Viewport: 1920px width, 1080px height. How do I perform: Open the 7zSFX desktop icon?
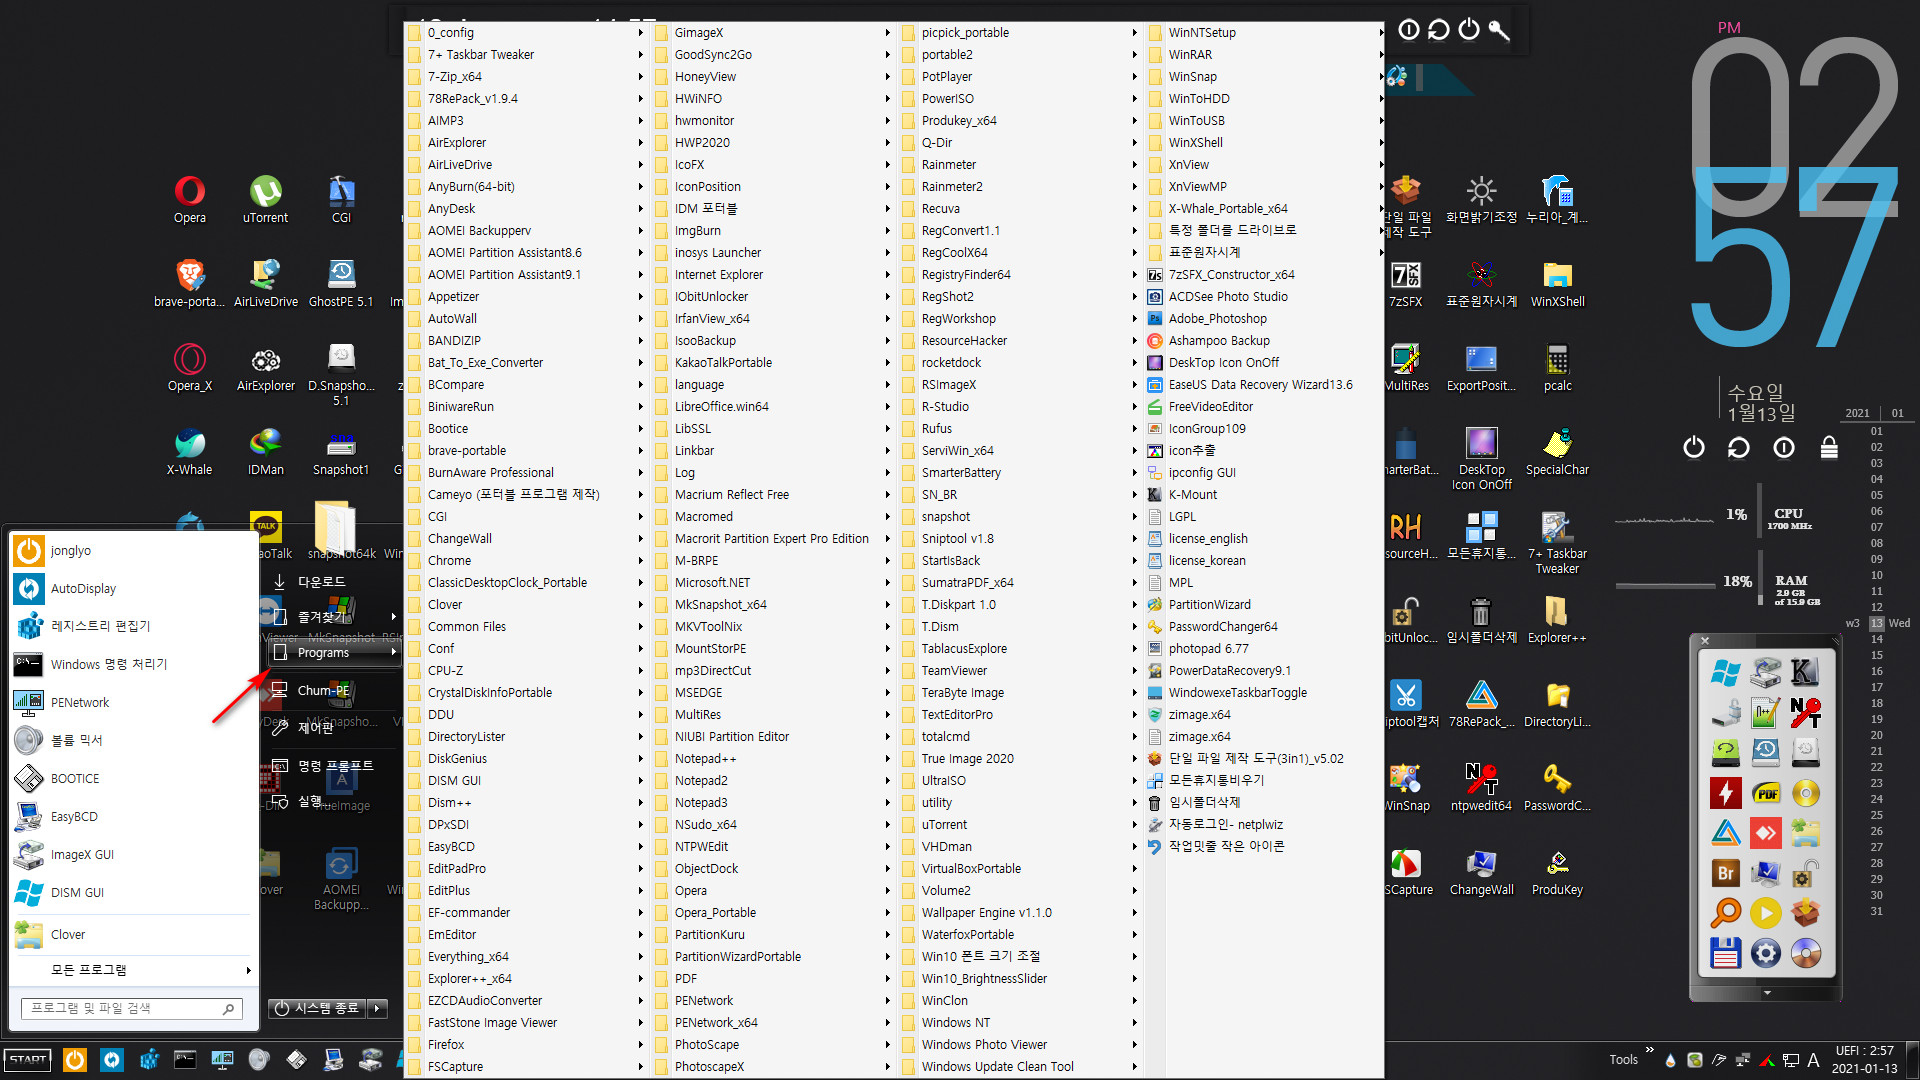[x=1405, y=283]
